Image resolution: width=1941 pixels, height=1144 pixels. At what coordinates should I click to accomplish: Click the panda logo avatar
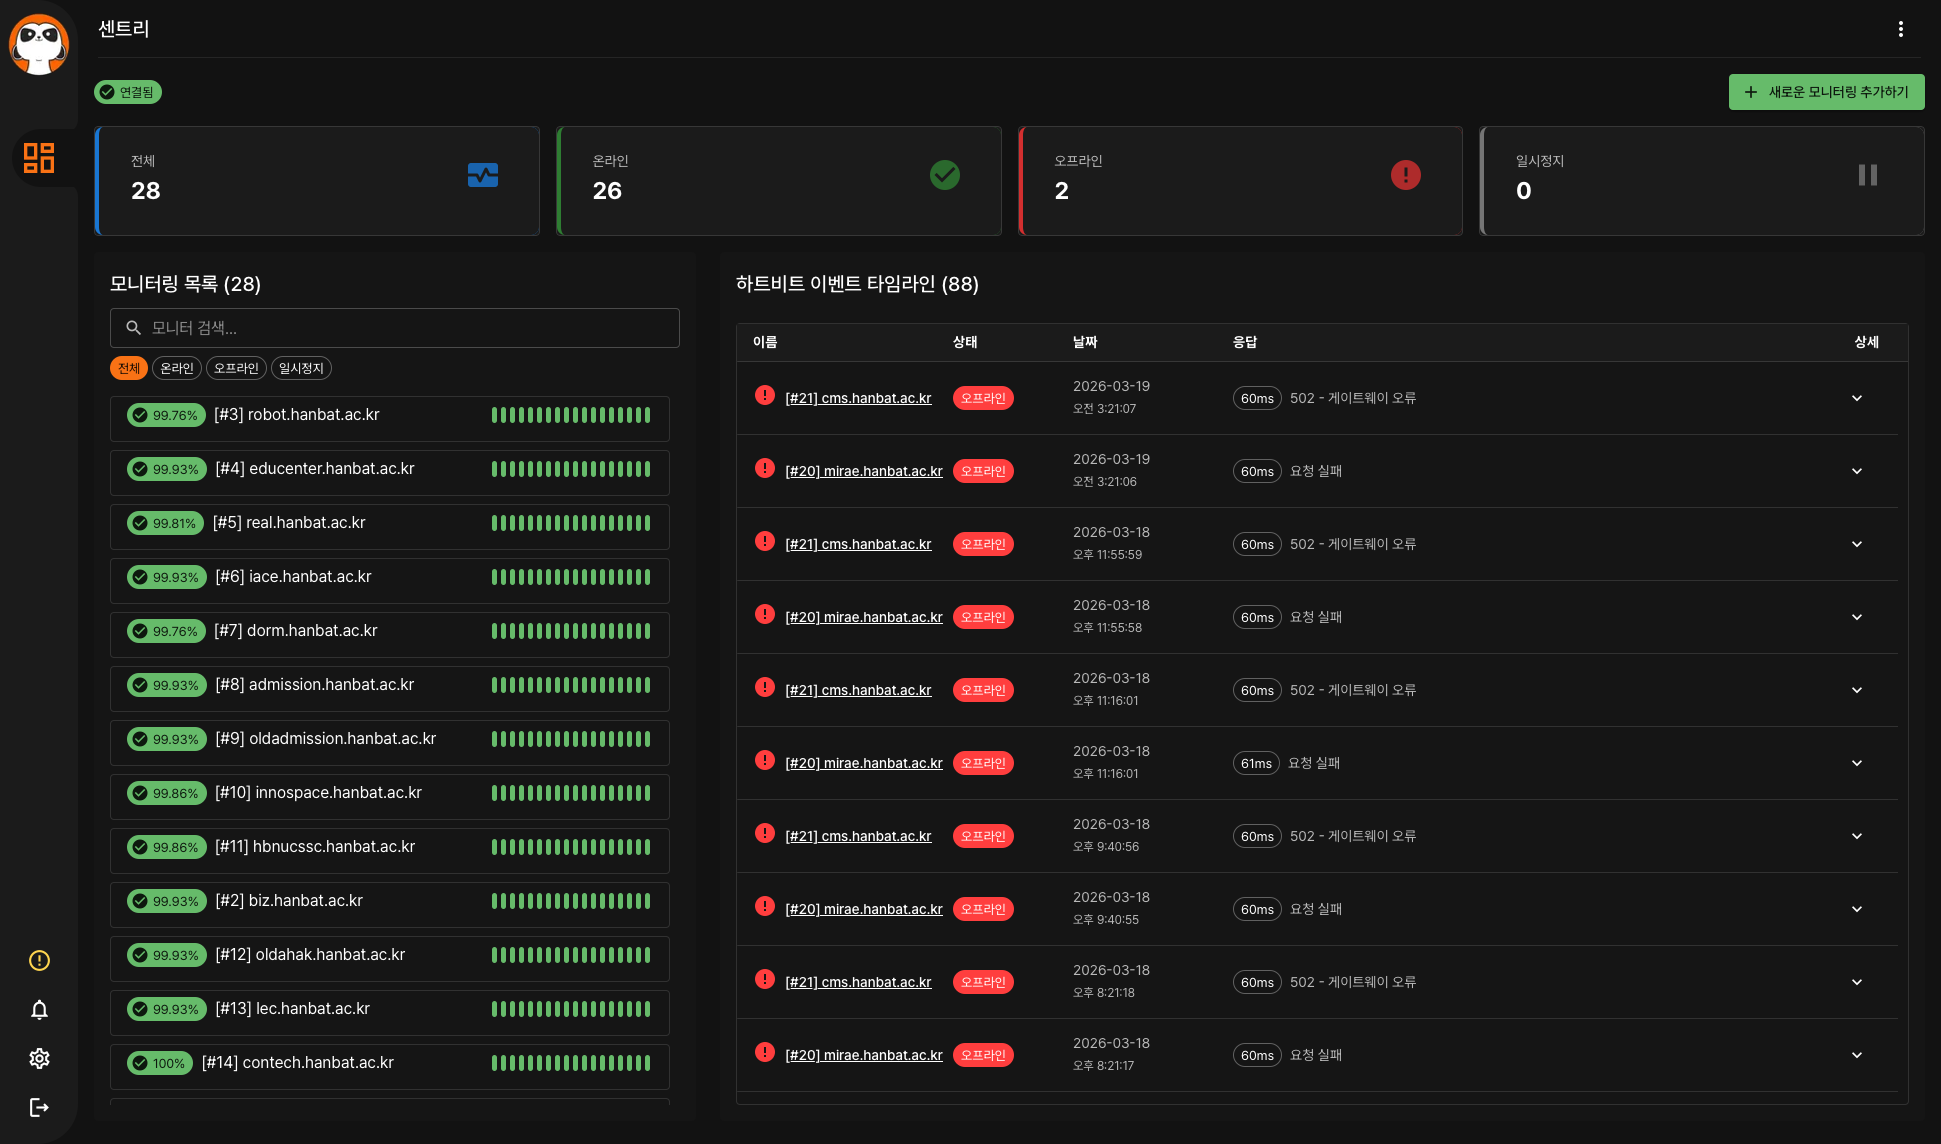coord(39,44)
